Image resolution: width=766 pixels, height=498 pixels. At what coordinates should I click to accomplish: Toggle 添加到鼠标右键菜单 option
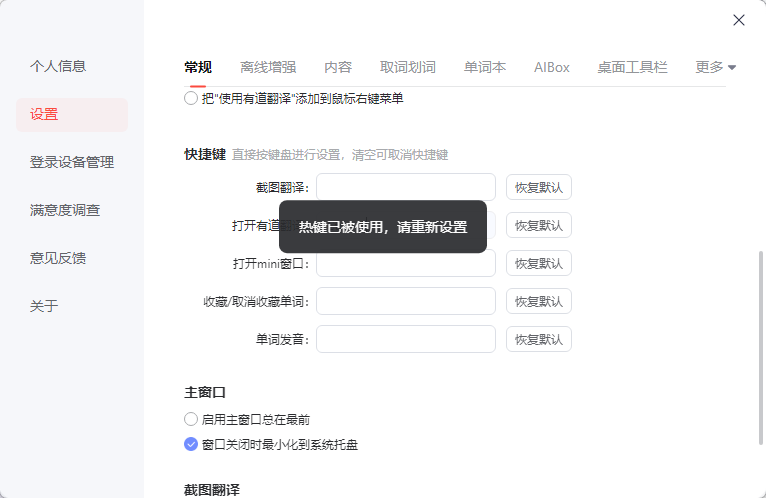tap(191, 99)
